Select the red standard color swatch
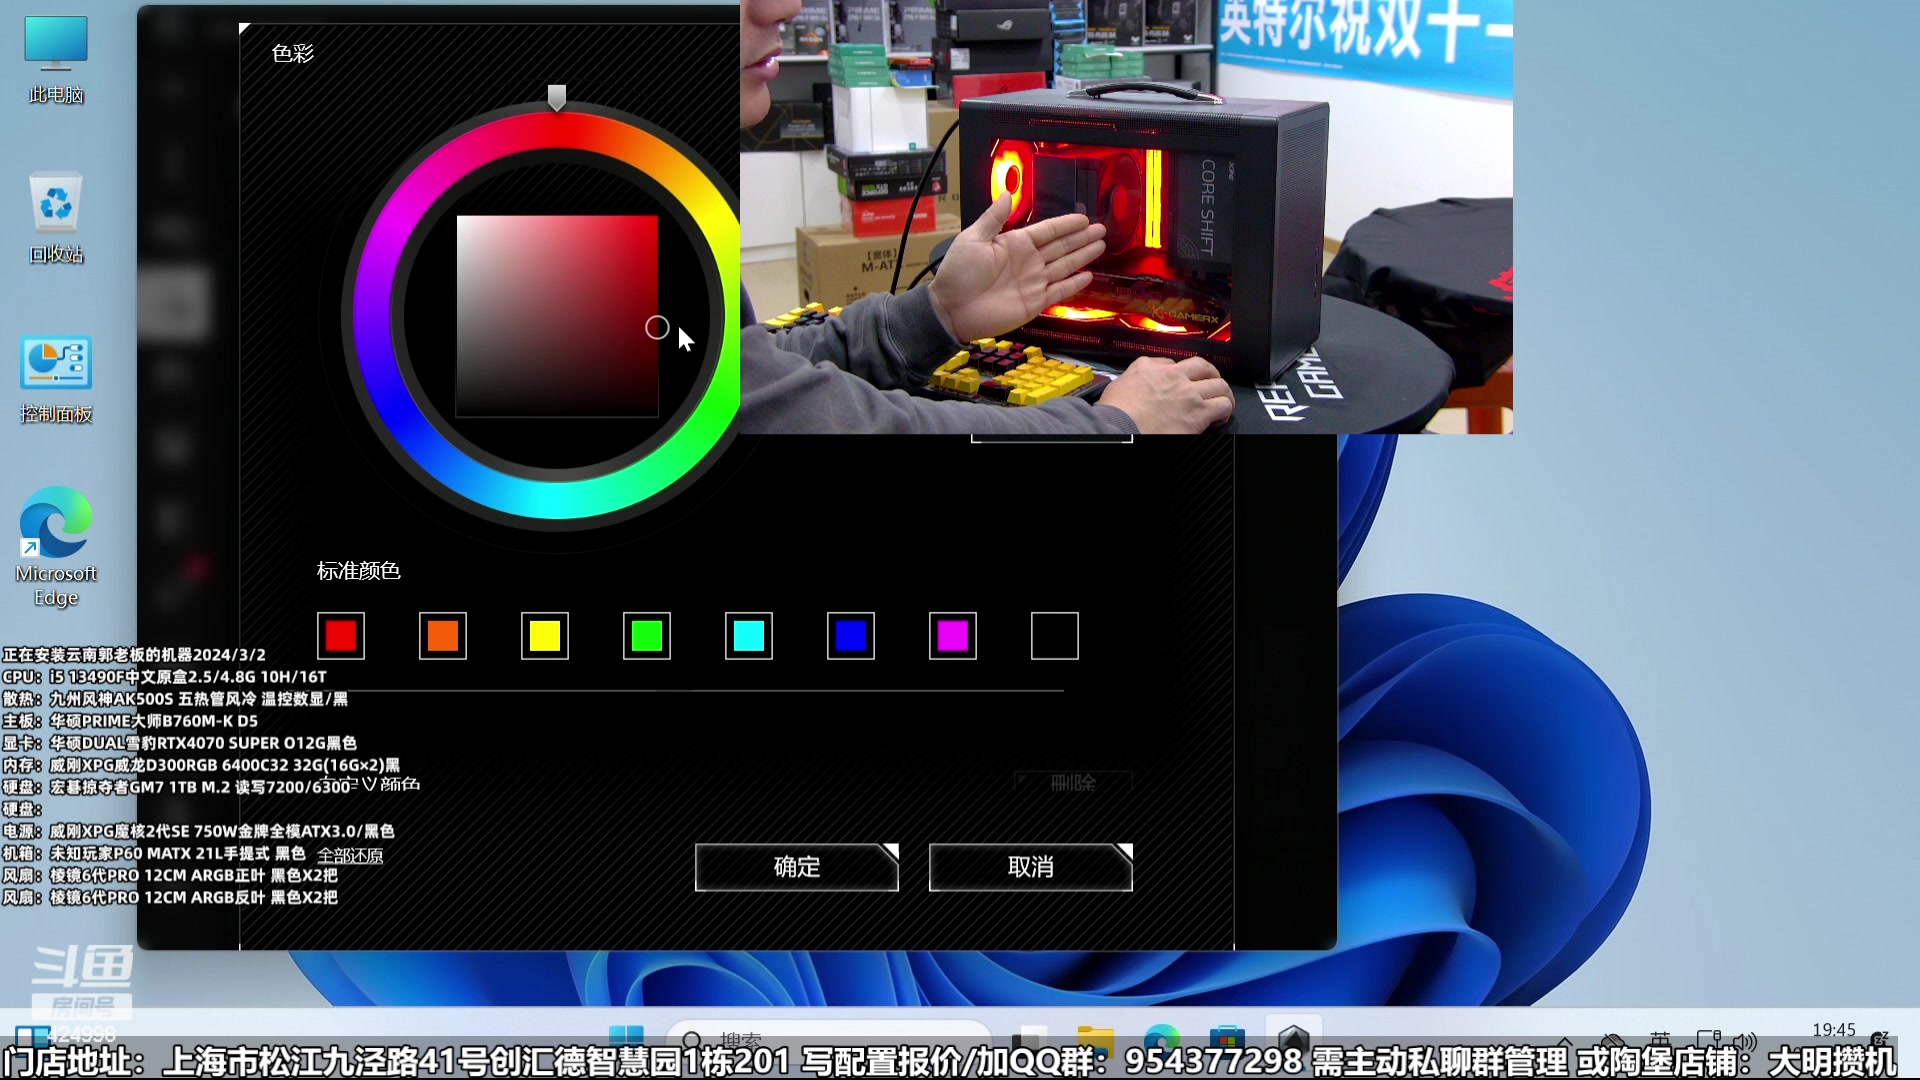Viewport: 1920px width, 1080px height. [341, 636]
